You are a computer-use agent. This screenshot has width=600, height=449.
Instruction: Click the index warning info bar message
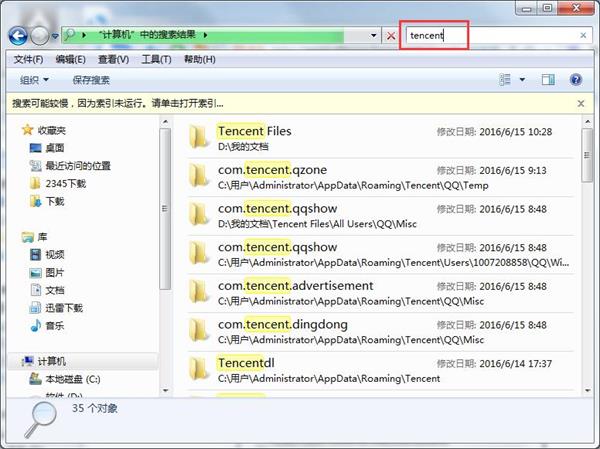click(118, 103)
